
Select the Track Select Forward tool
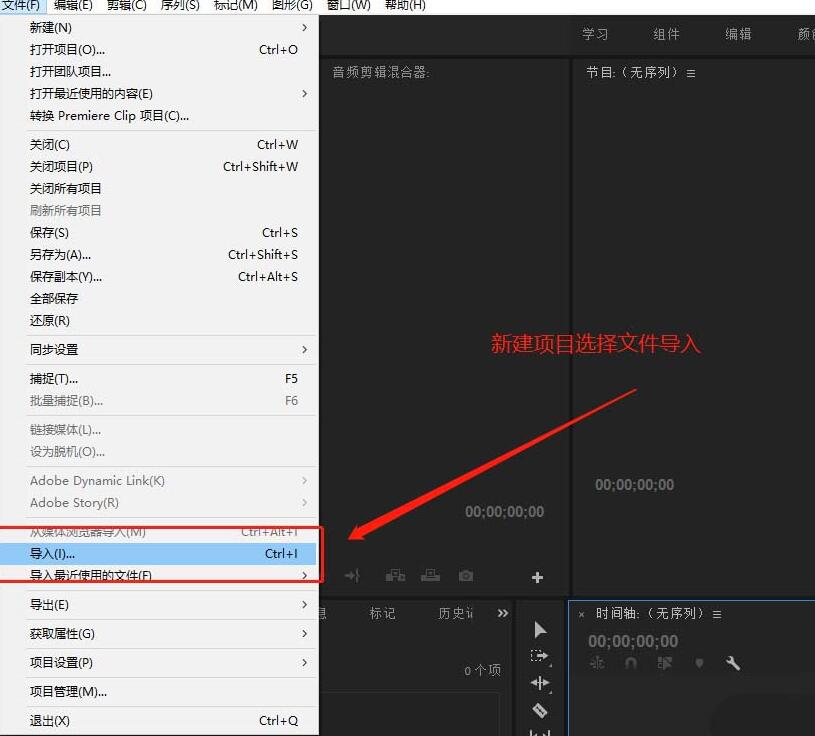click(541, 655)
